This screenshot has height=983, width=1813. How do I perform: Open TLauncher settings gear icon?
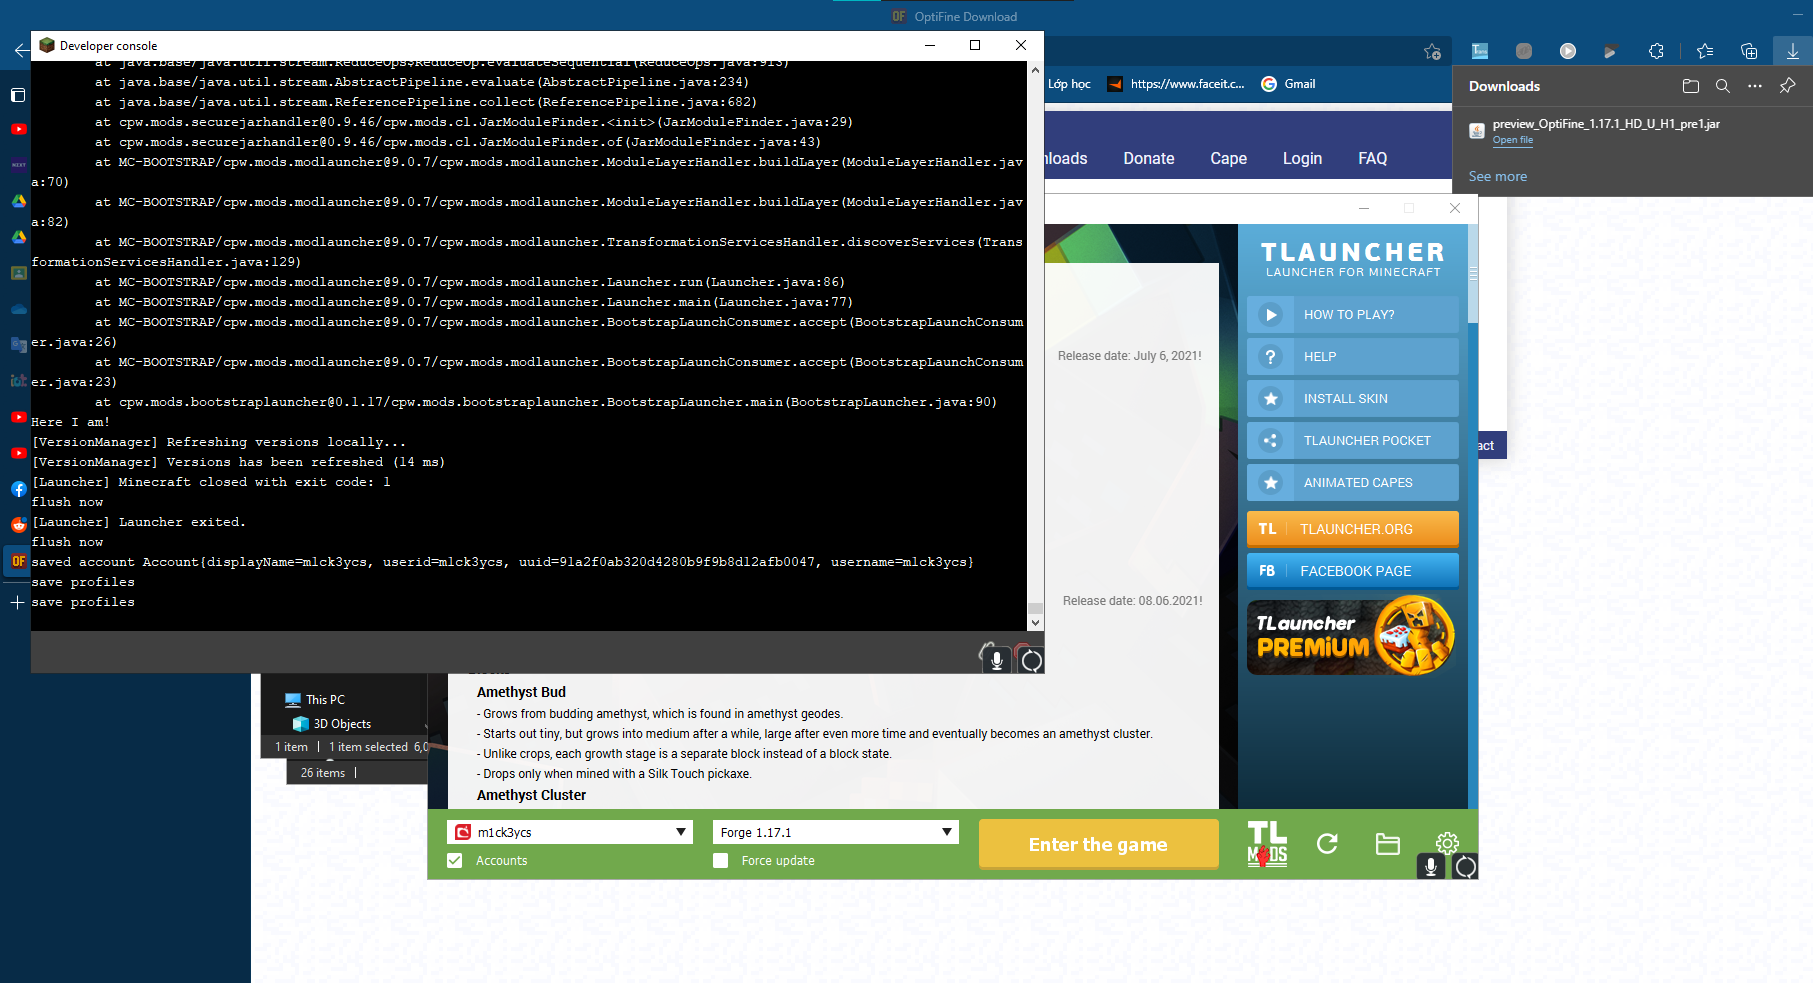coord(1447,843)
